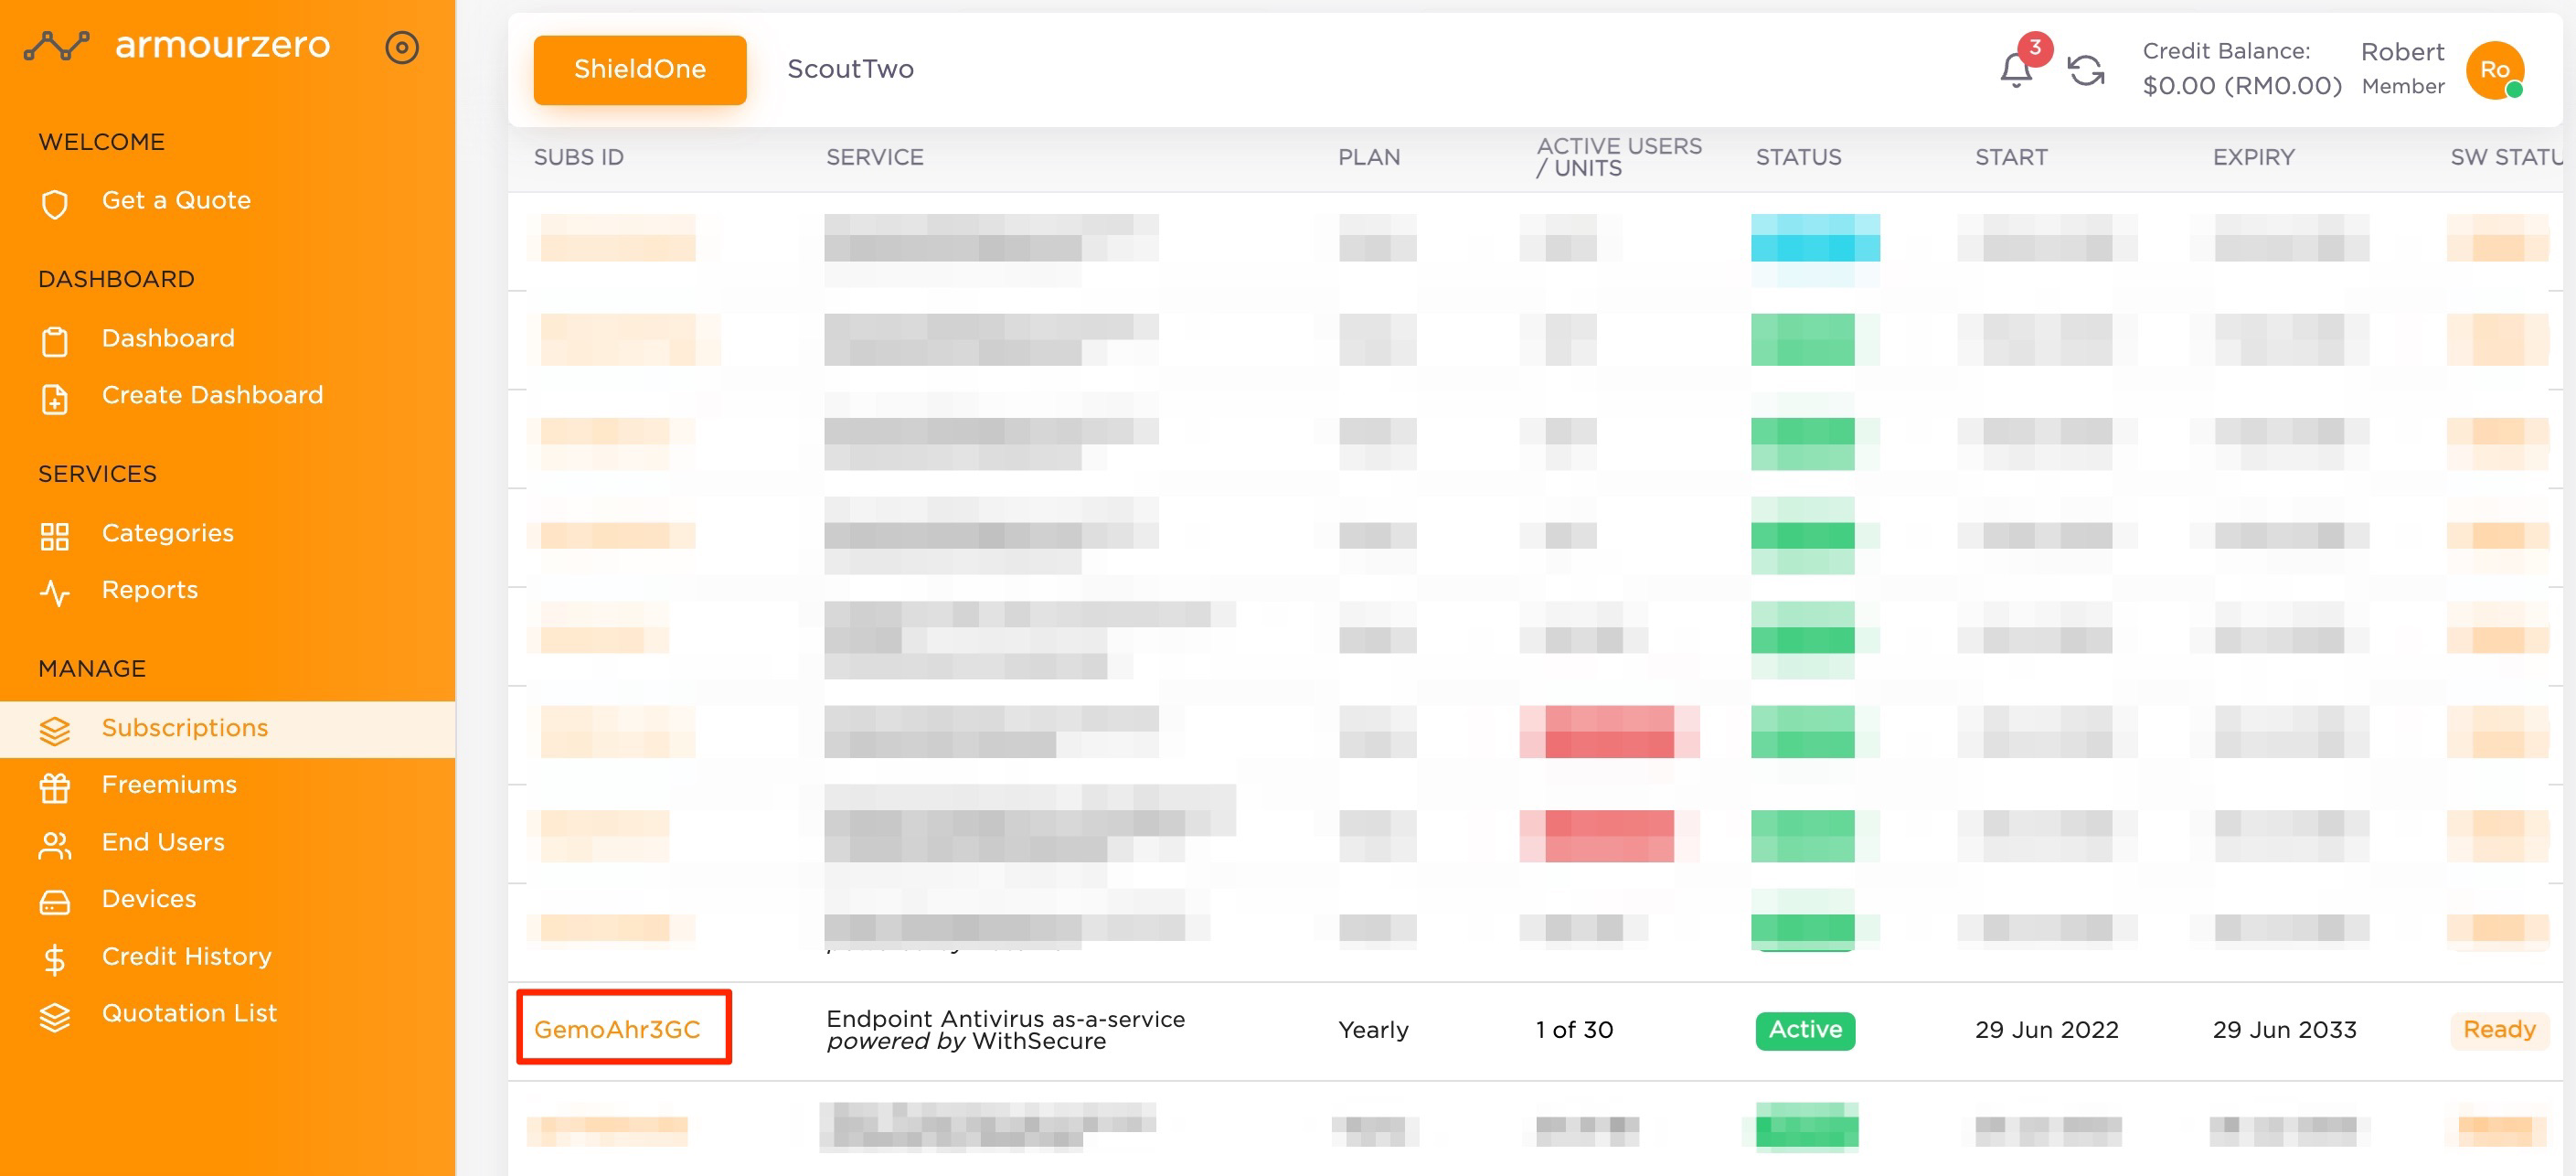Click the SUBS ID column header
The image size is (2576, 1176).
[x=578, y=157]
